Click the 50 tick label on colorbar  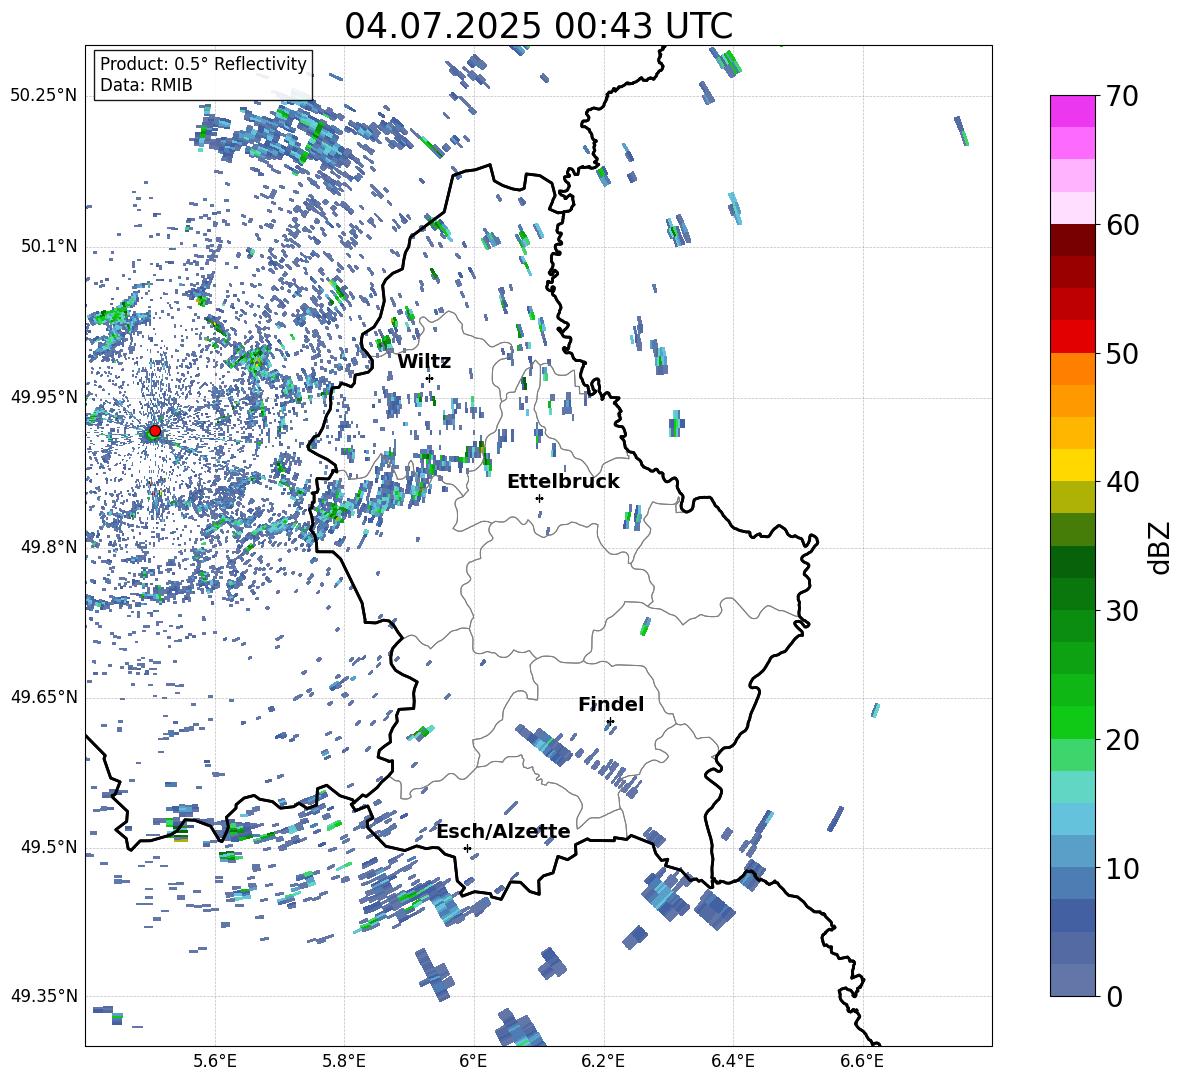coord(1123,354)
